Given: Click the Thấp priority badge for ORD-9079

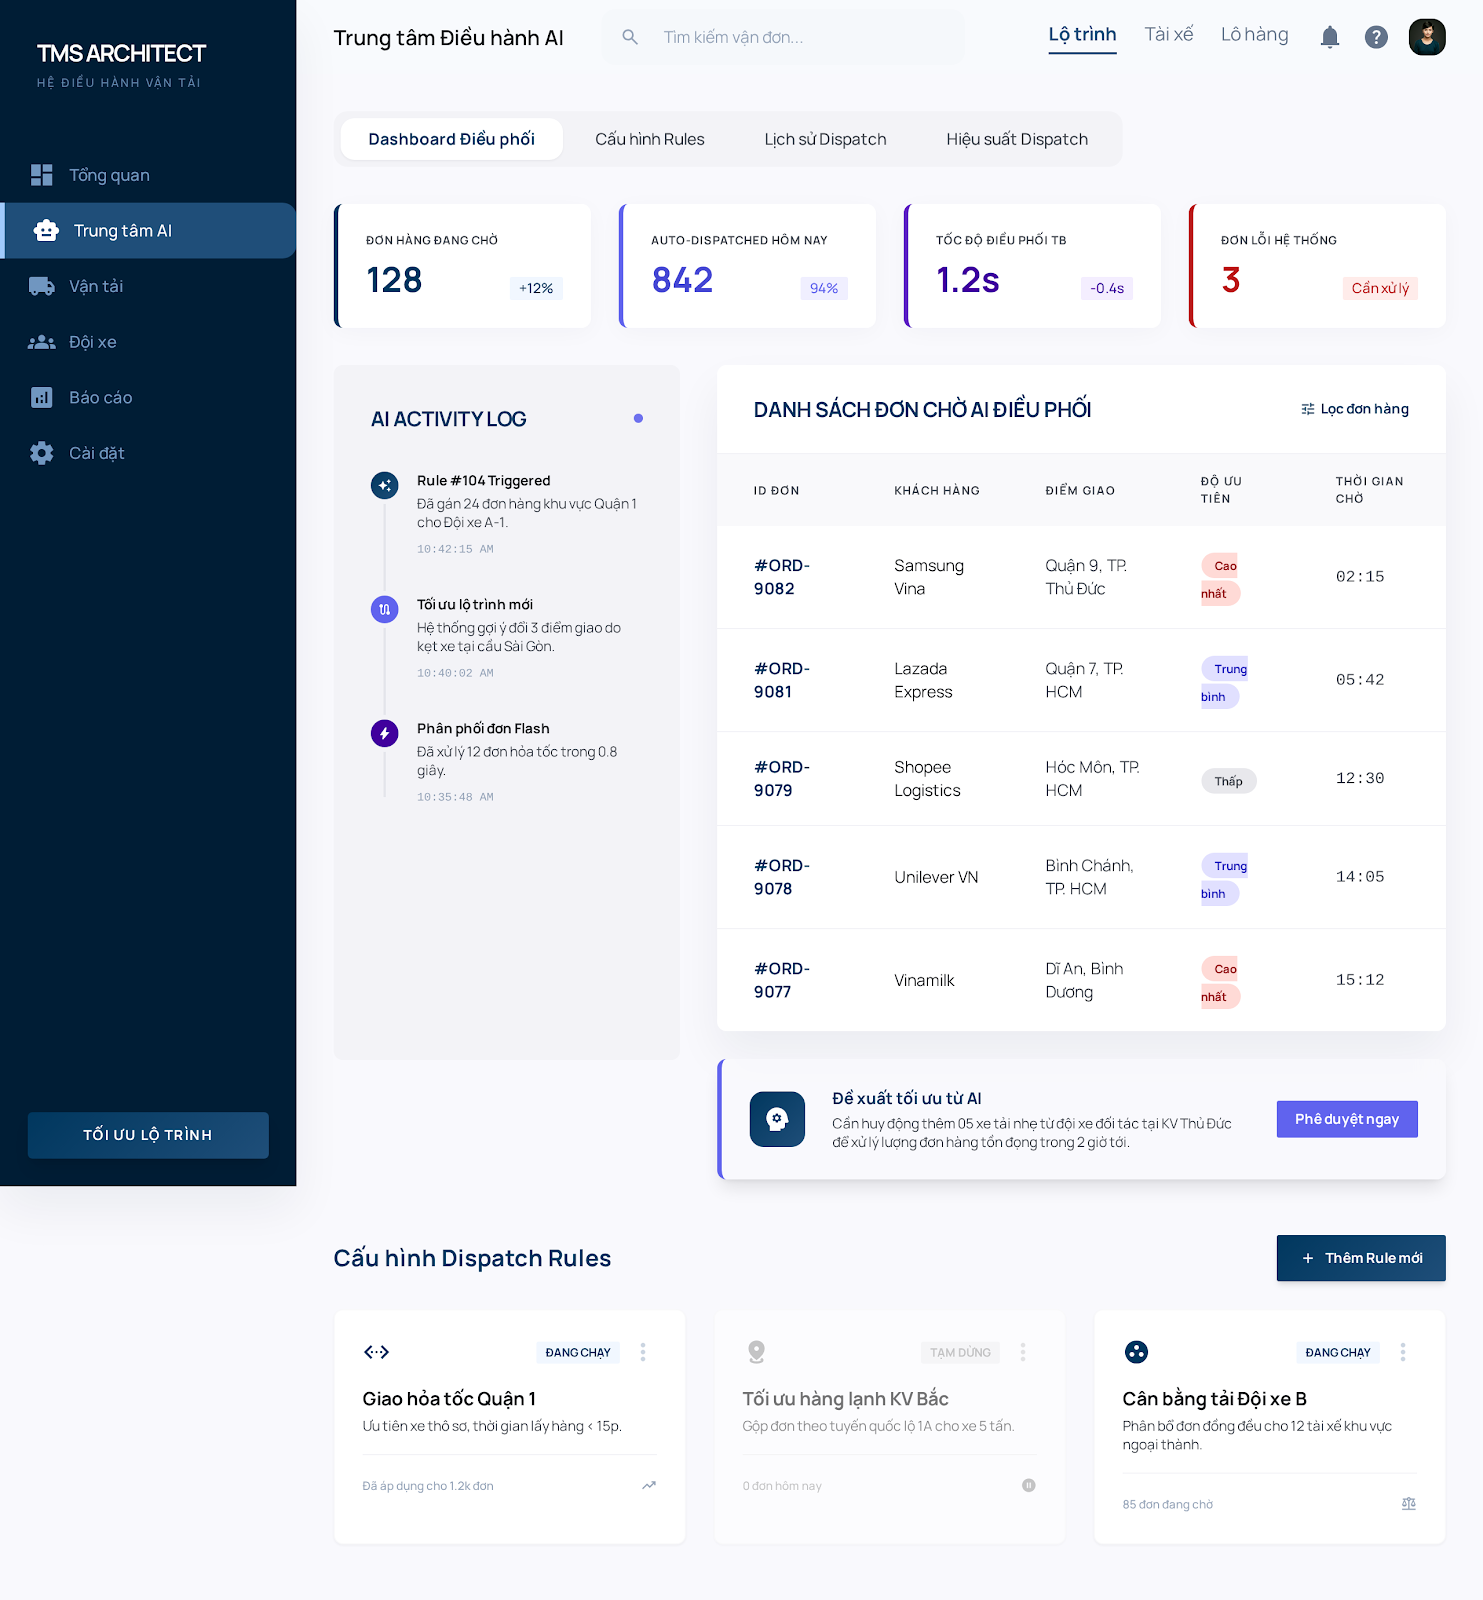Looking at the screenshot, I should (x=1228, y=781).
